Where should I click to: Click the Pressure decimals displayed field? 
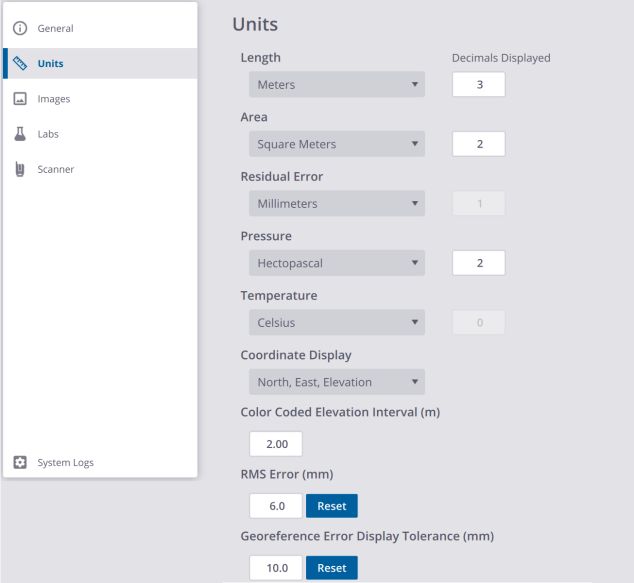point(479,263)
